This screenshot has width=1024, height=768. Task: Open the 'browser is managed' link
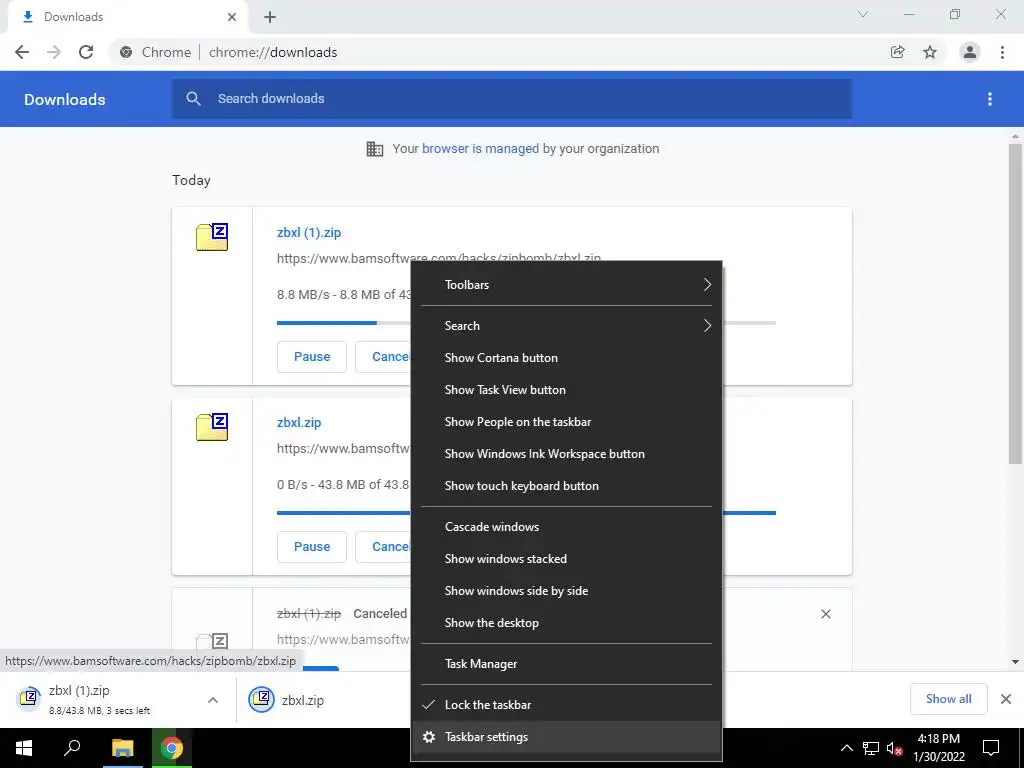(x=480, y=149)
